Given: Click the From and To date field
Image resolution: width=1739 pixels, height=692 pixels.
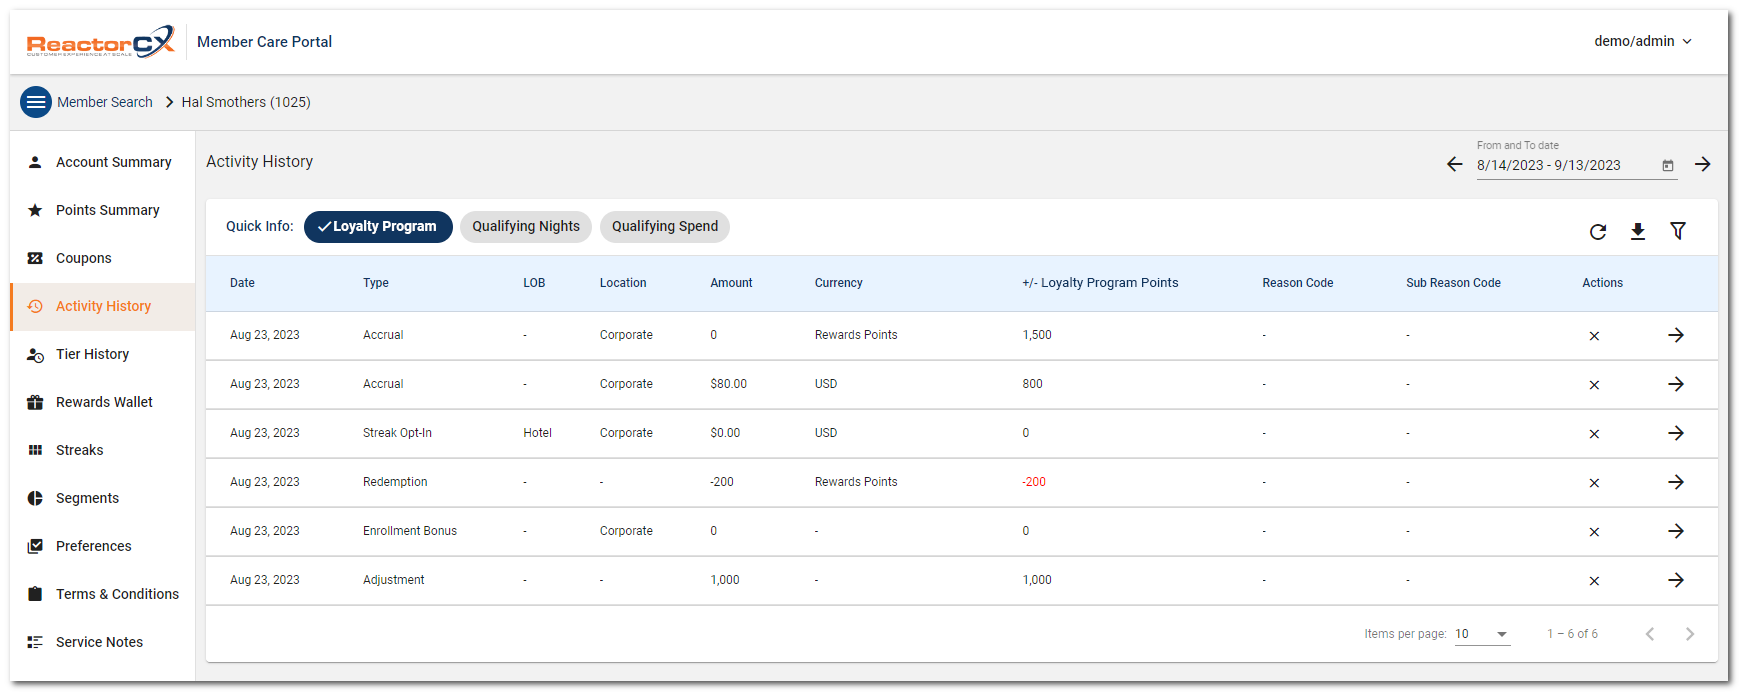Looking at the screenshot, I should 1560,166.
